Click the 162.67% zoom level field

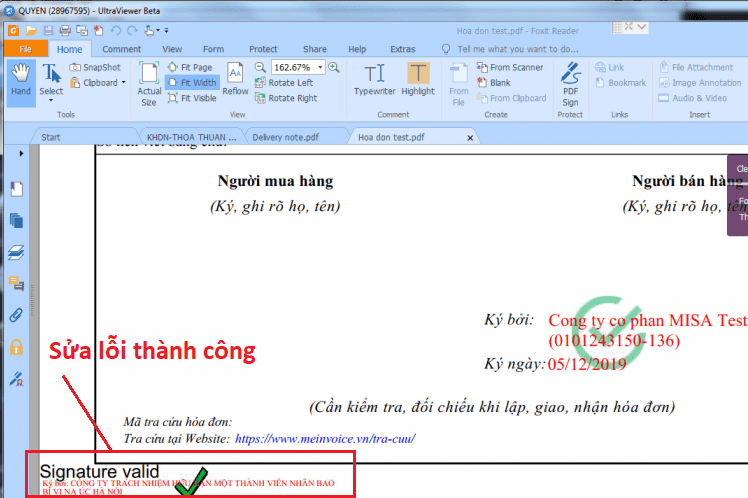pos(293,67)
